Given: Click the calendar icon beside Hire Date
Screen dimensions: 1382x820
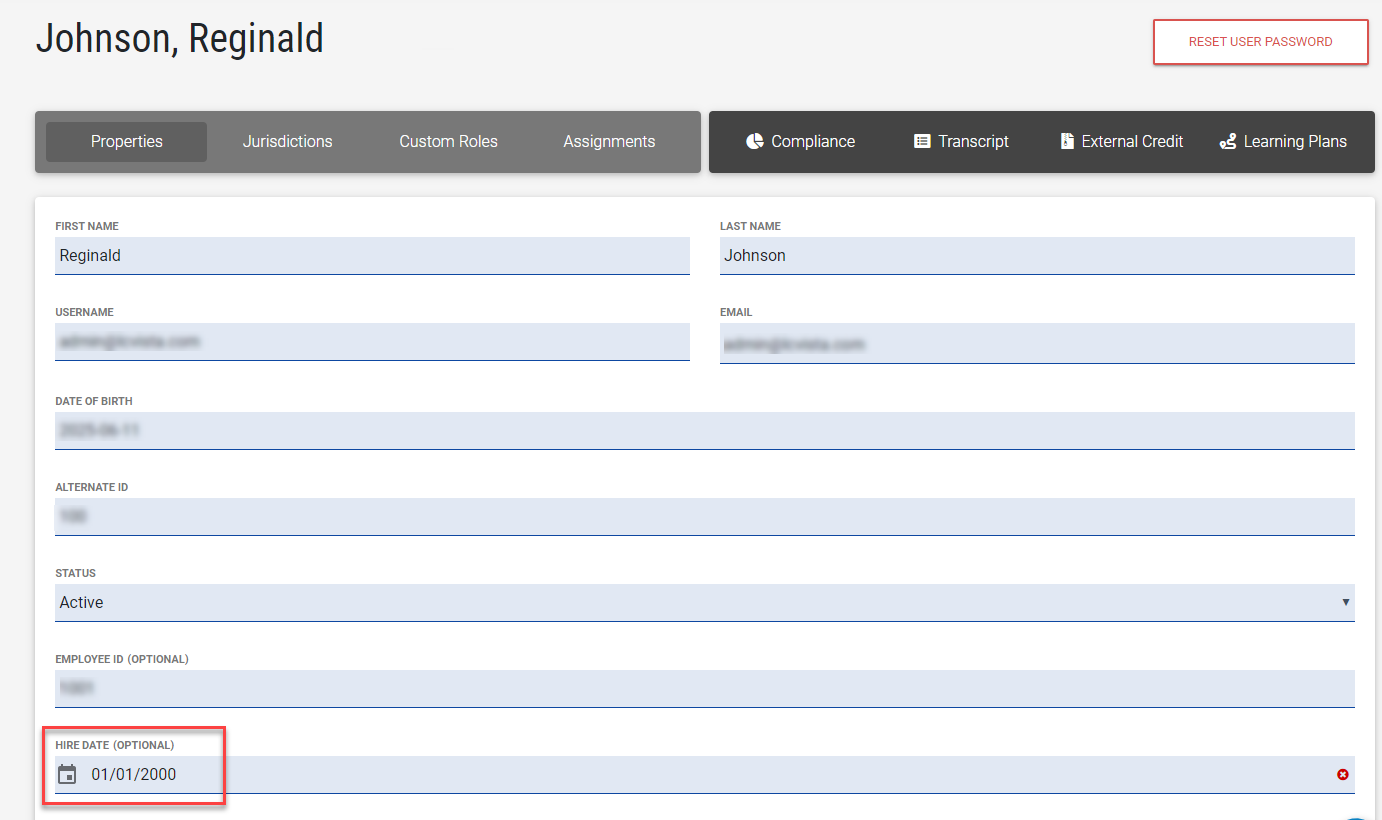Looking at the screenshot, I should 67,774.
